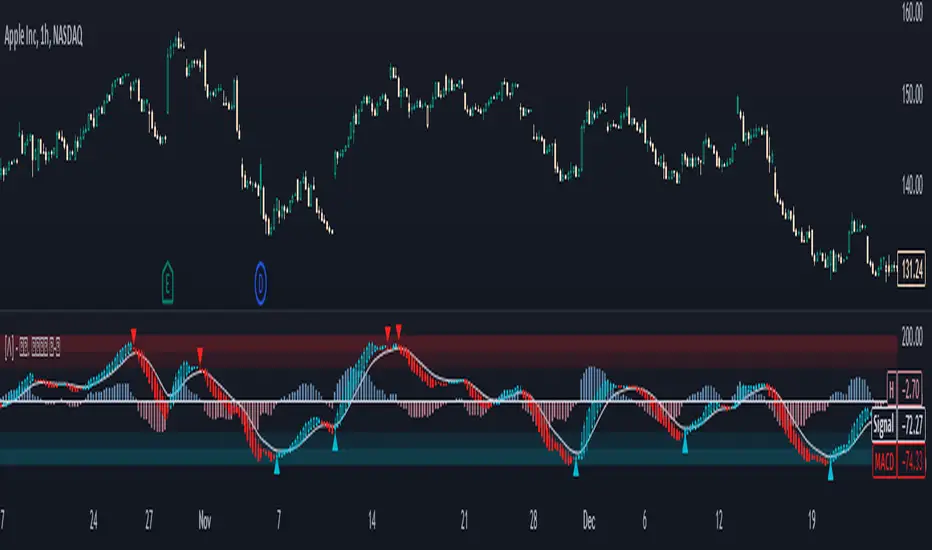Click the 19 date label on time axis
This screenshot has width=932, height=550.
click(x=811, y=521)
